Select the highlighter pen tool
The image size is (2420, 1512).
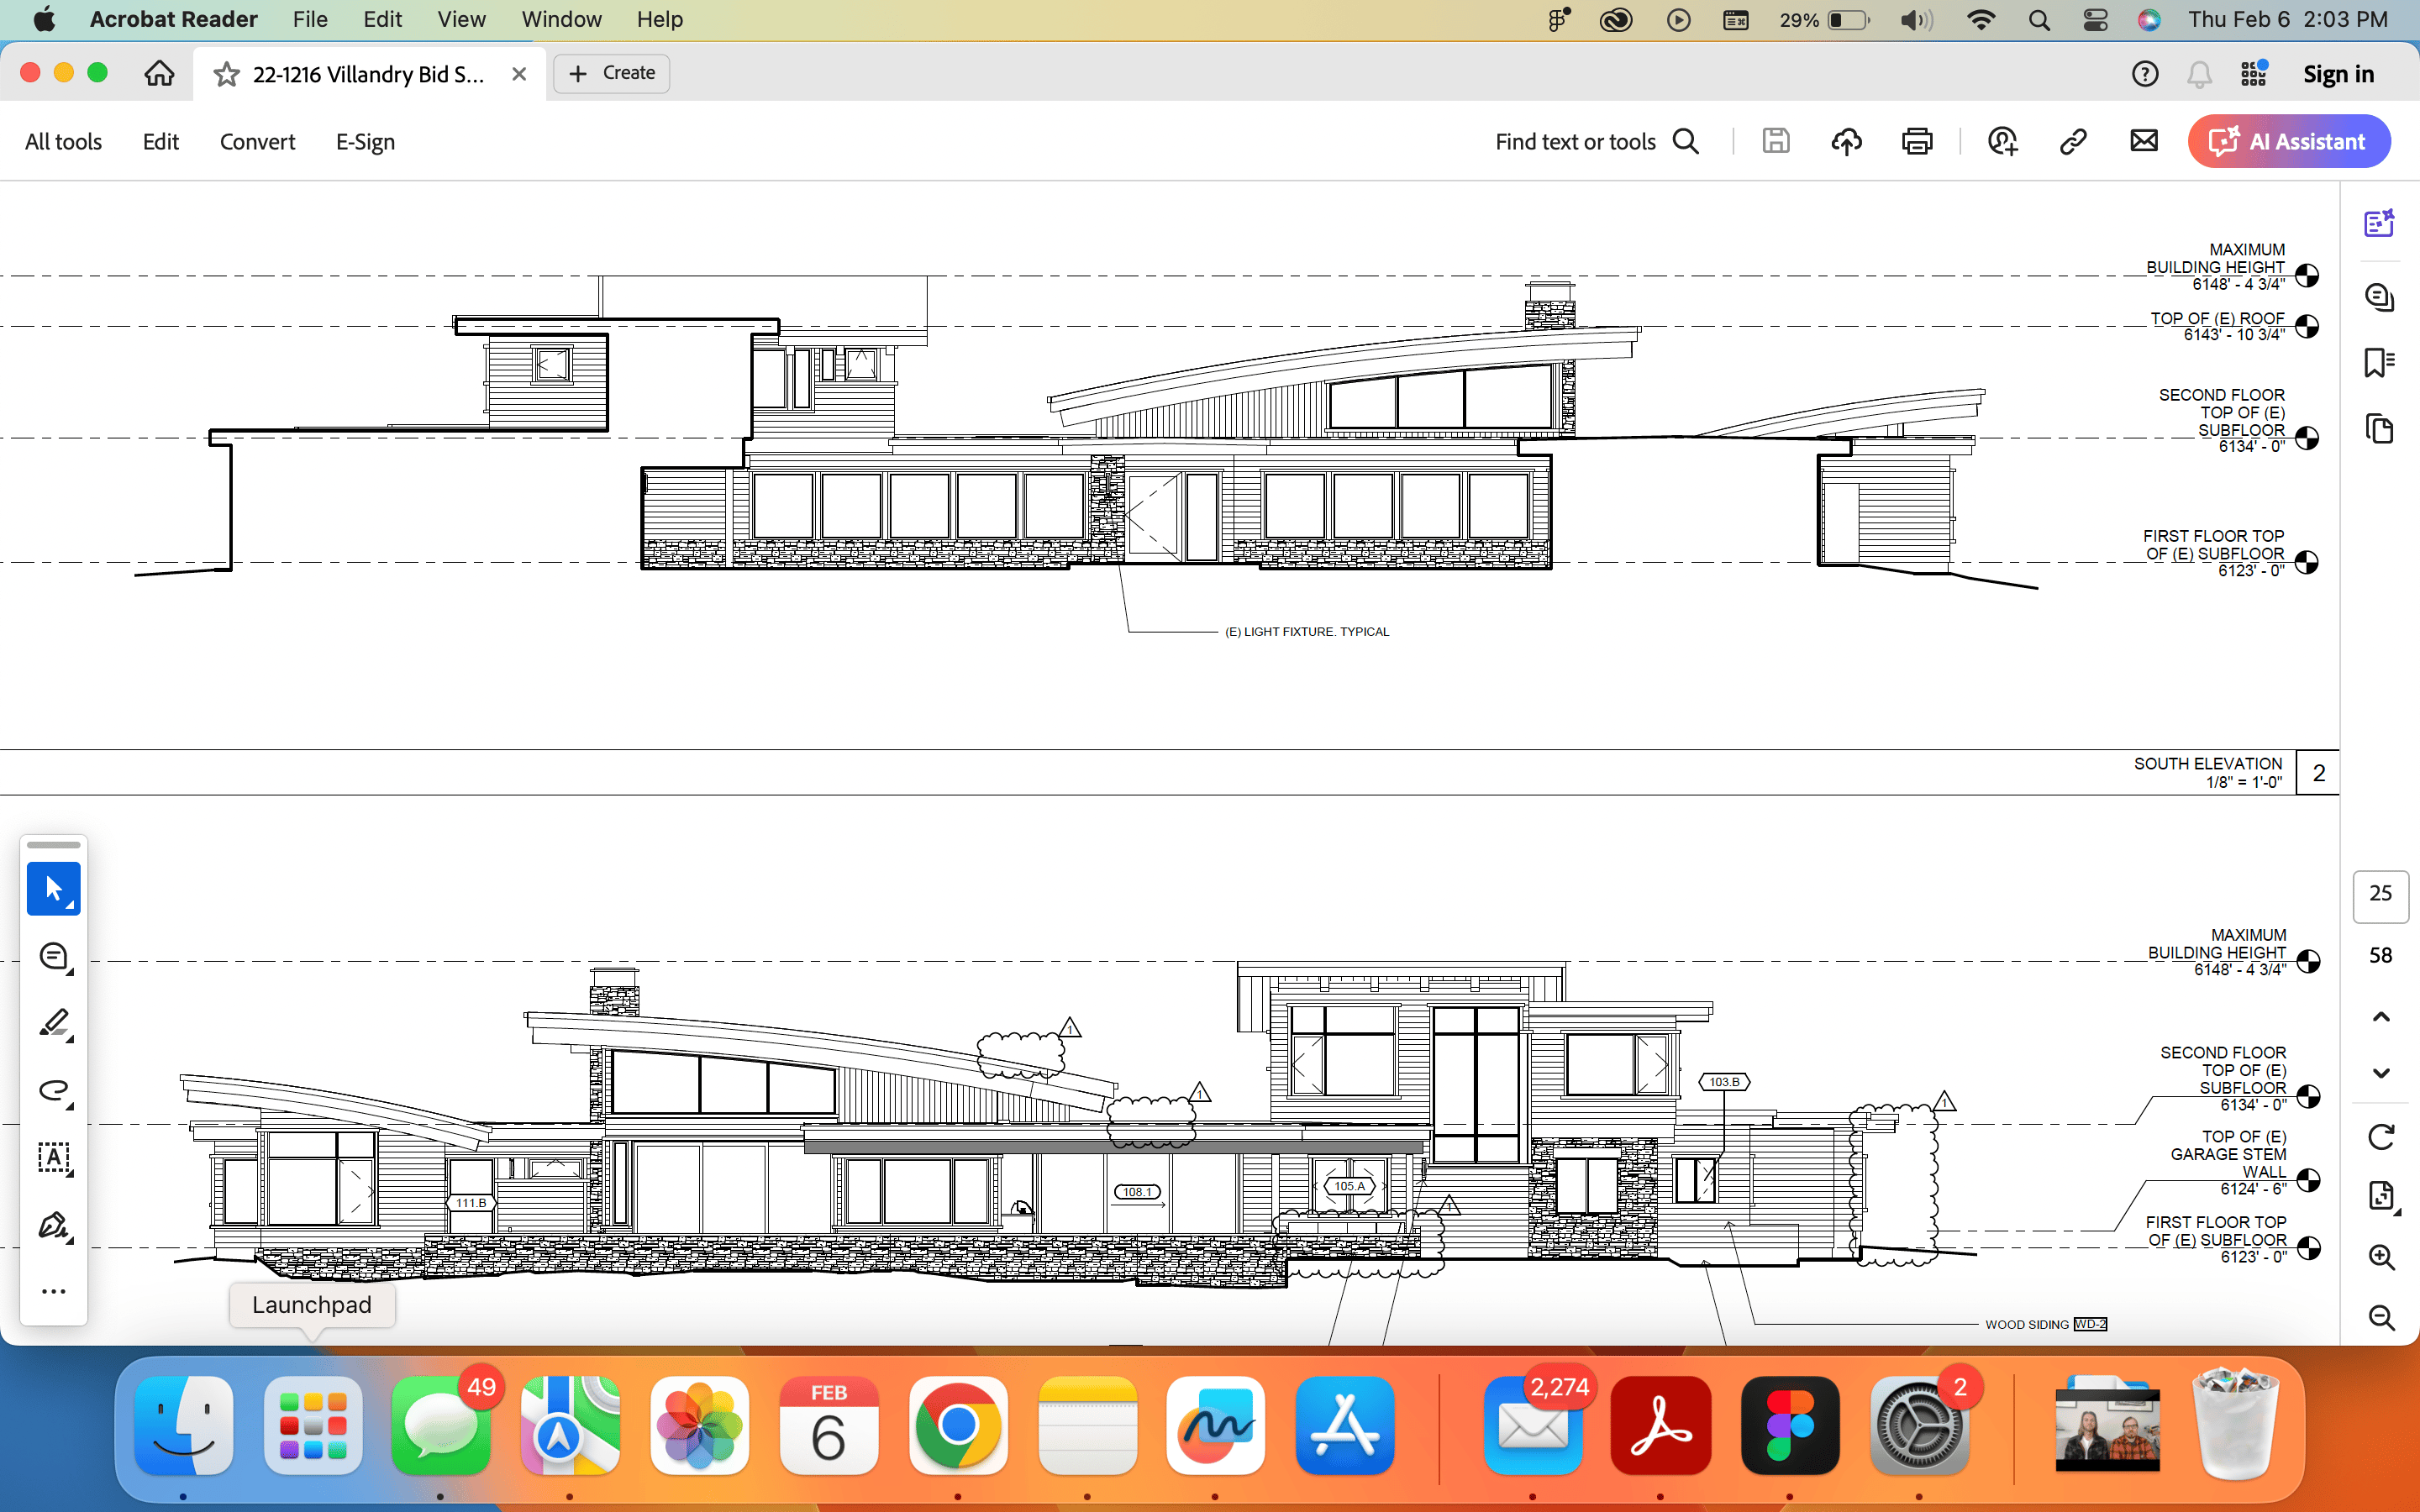[53, 1023]
